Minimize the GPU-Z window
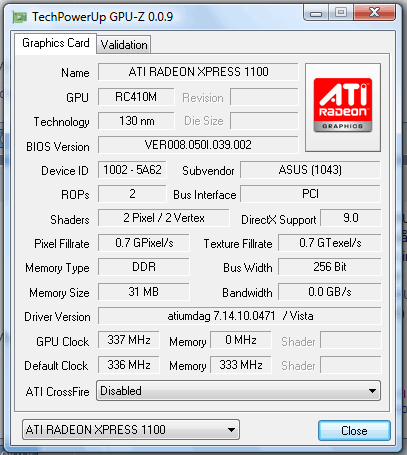Viewport: 407px width, 455px height. click(x=316, y=13)
